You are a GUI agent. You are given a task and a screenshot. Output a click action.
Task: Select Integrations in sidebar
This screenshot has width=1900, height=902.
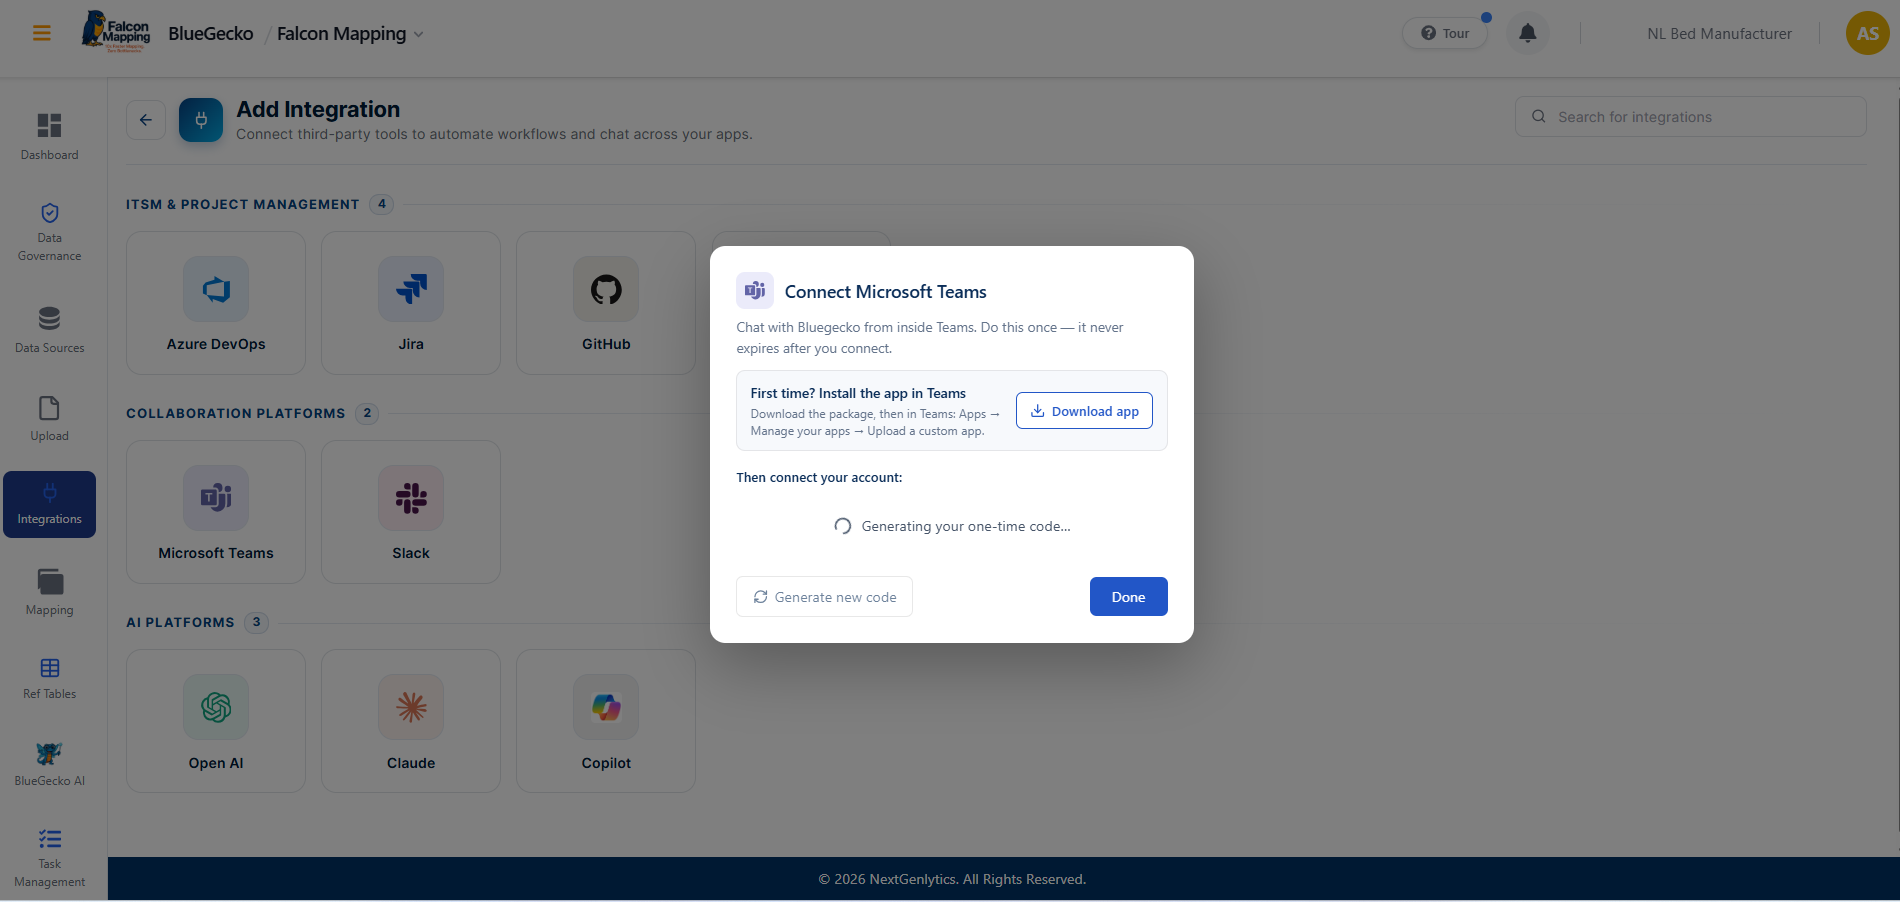tap(50, 504)
